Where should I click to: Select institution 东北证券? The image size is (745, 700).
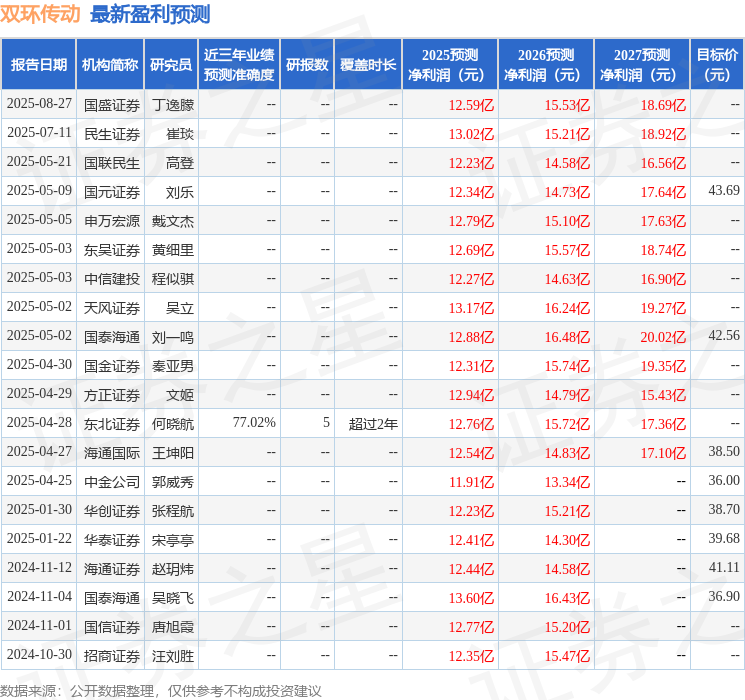(x=112, y=424)
